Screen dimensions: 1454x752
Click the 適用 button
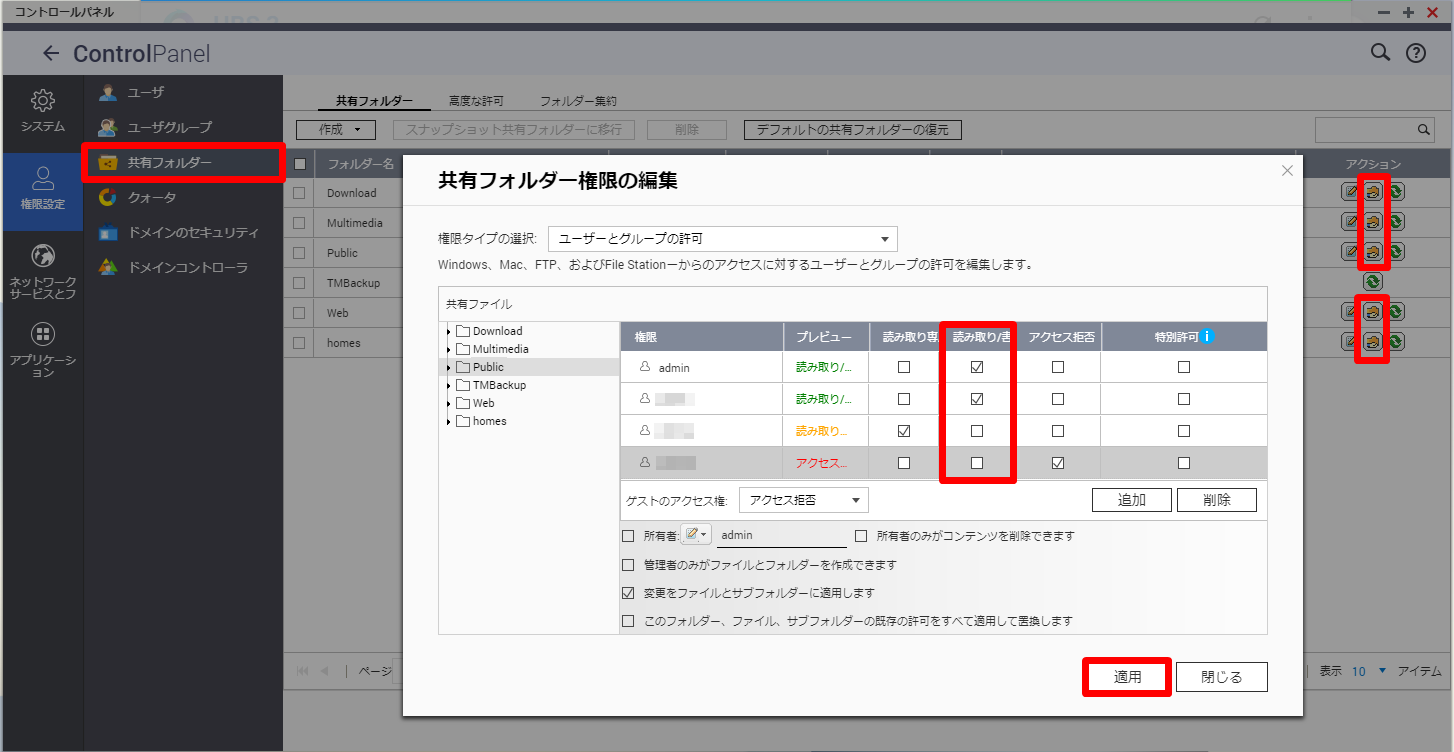coord(1128,677)
